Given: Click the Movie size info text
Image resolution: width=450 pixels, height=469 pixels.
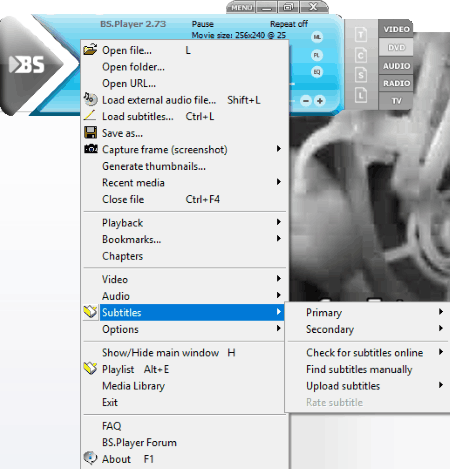Looking at the screenshot, I should [239, 35].
